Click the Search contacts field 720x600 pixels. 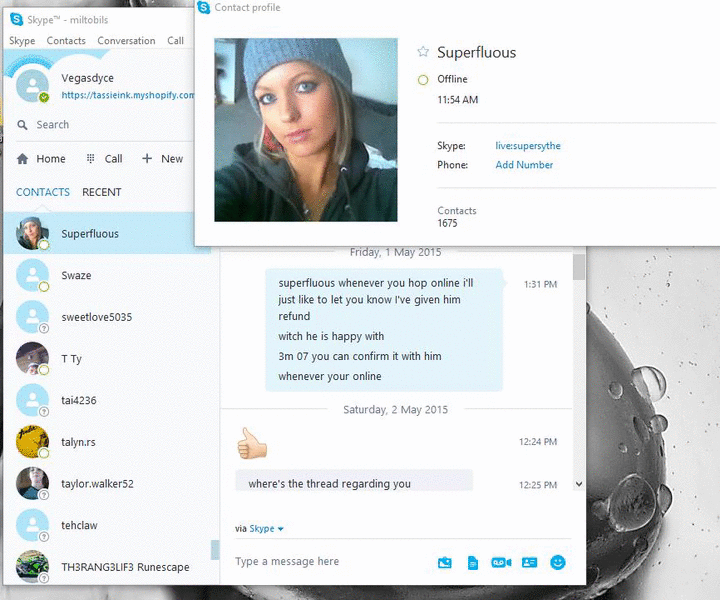click(103, 124)
